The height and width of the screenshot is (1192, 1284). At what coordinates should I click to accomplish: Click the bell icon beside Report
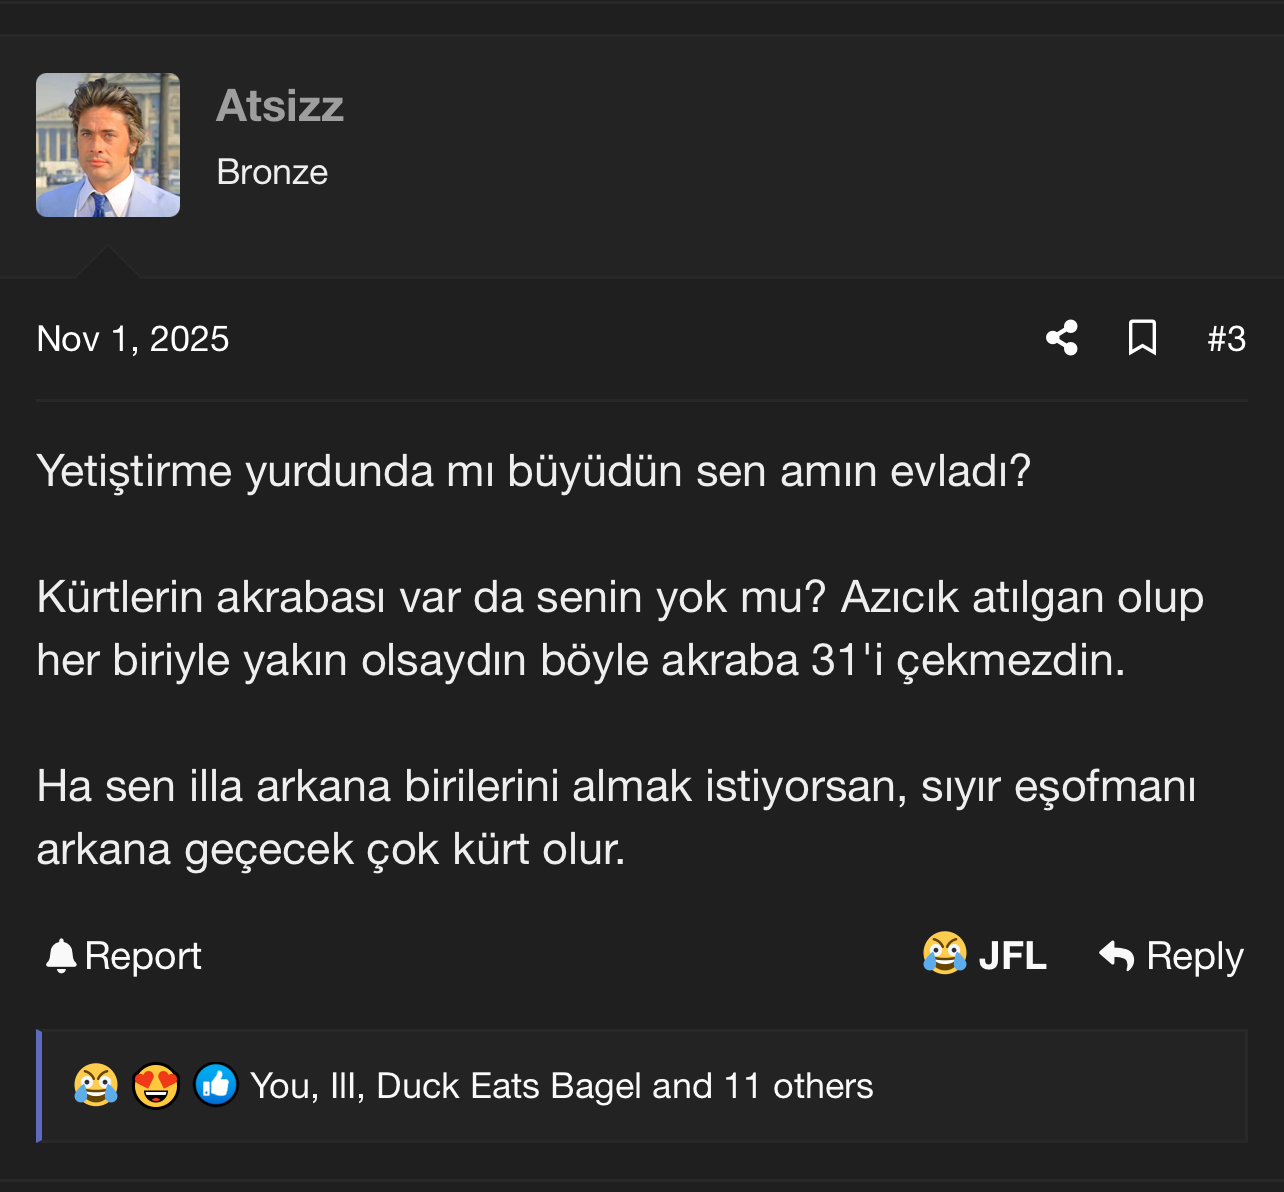(61, 956)
